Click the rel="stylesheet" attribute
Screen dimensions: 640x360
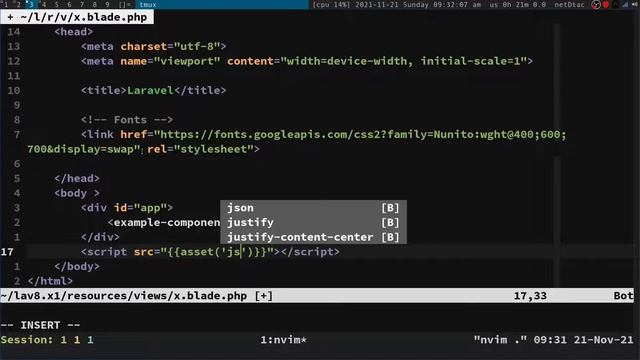coord(200,149)
